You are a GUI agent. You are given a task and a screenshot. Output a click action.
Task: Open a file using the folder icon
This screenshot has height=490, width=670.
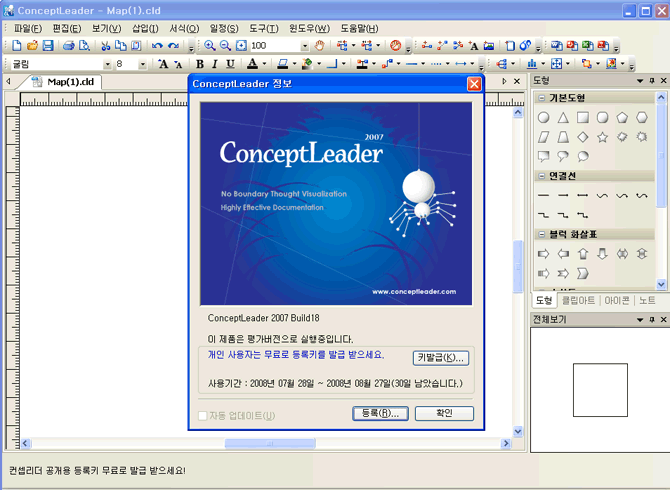[32, 45]
